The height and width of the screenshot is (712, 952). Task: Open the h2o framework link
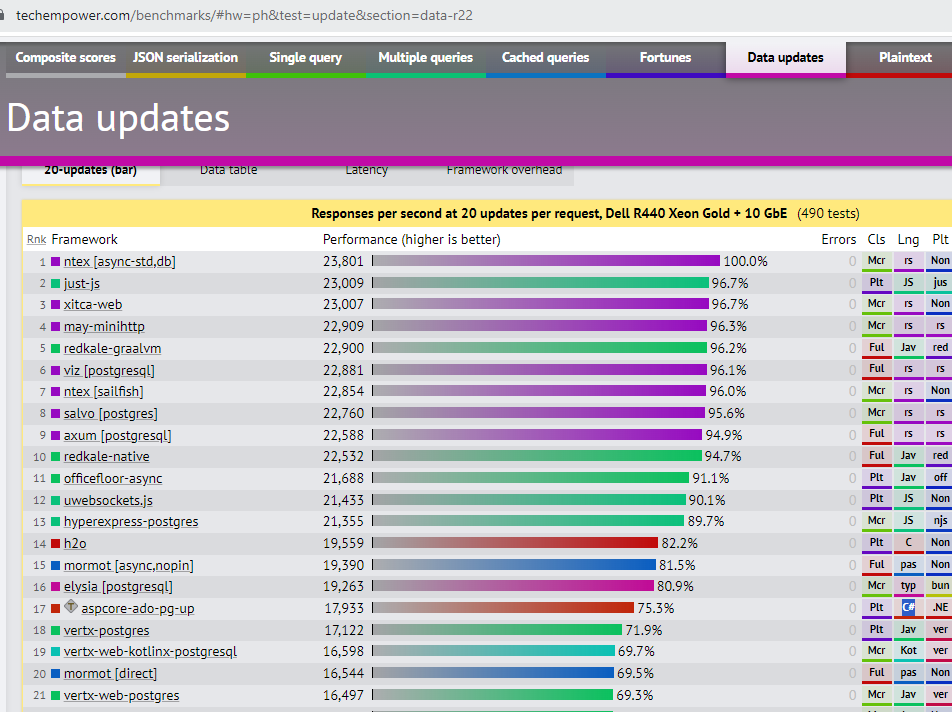click(x=75, y=543)
